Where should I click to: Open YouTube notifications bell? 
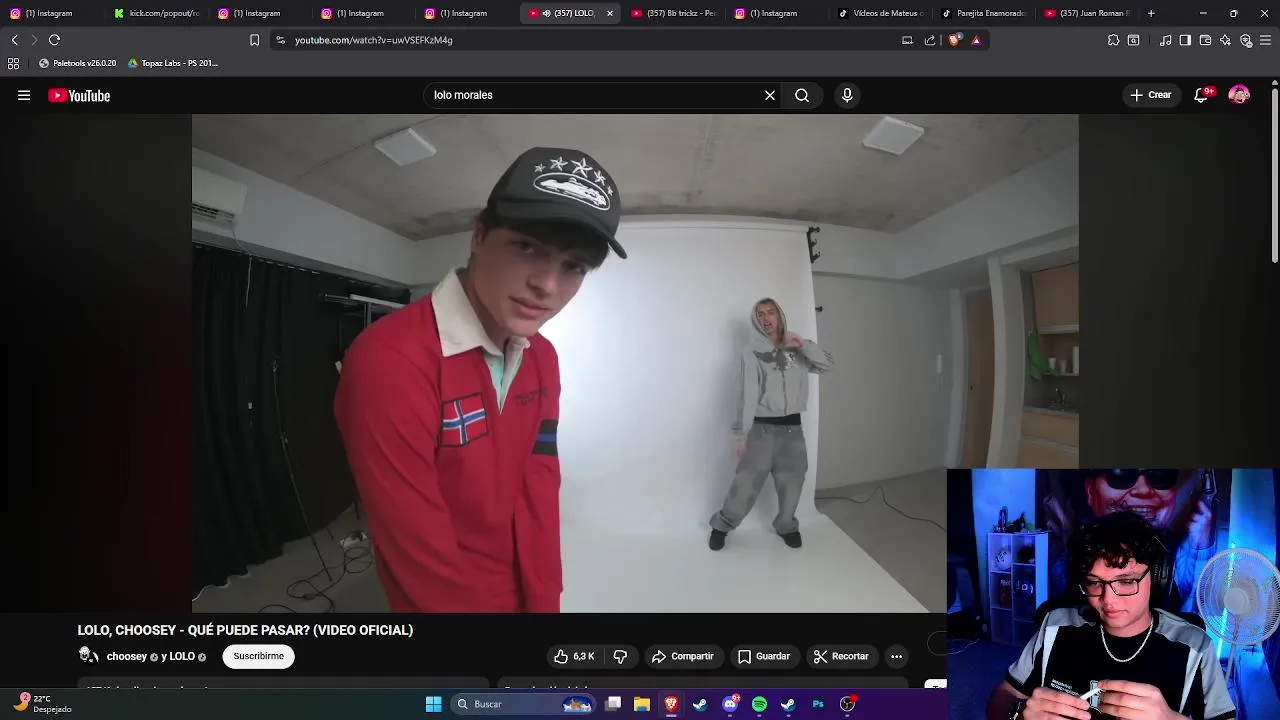pos(1201,95)
